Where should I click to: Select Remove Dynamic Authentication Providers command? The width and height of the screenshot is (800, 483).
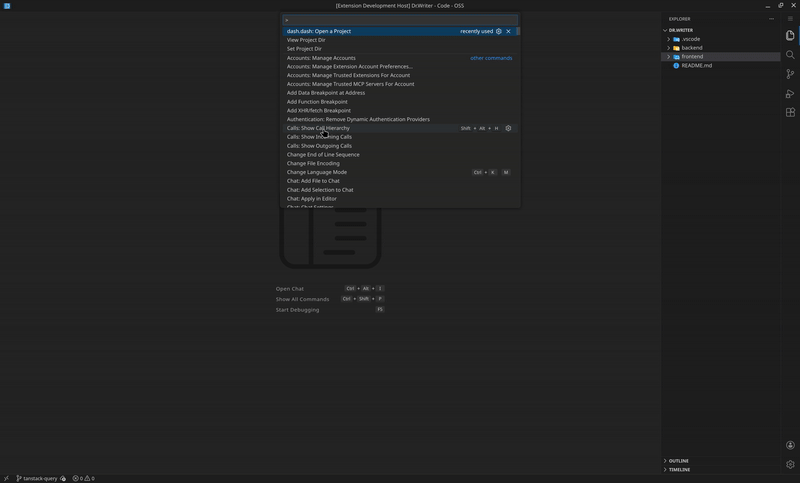tap(400, 119)
